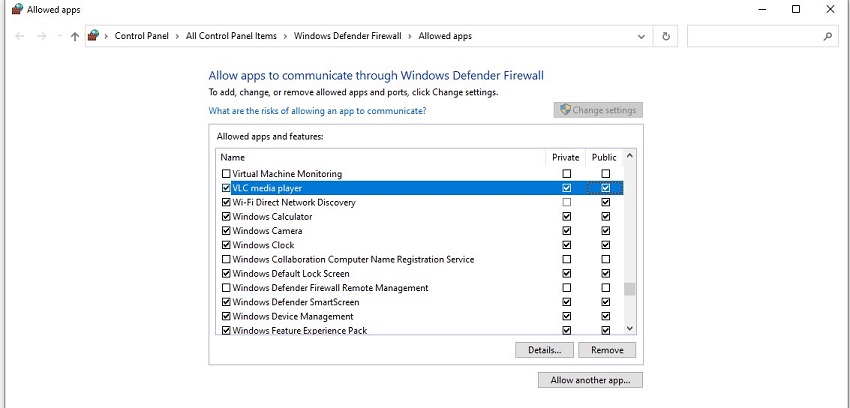The width and height of the screenshot is (850, 408).
Task: Expand chevron after Control Panel breadcrumb
Action: pos(180,36)
